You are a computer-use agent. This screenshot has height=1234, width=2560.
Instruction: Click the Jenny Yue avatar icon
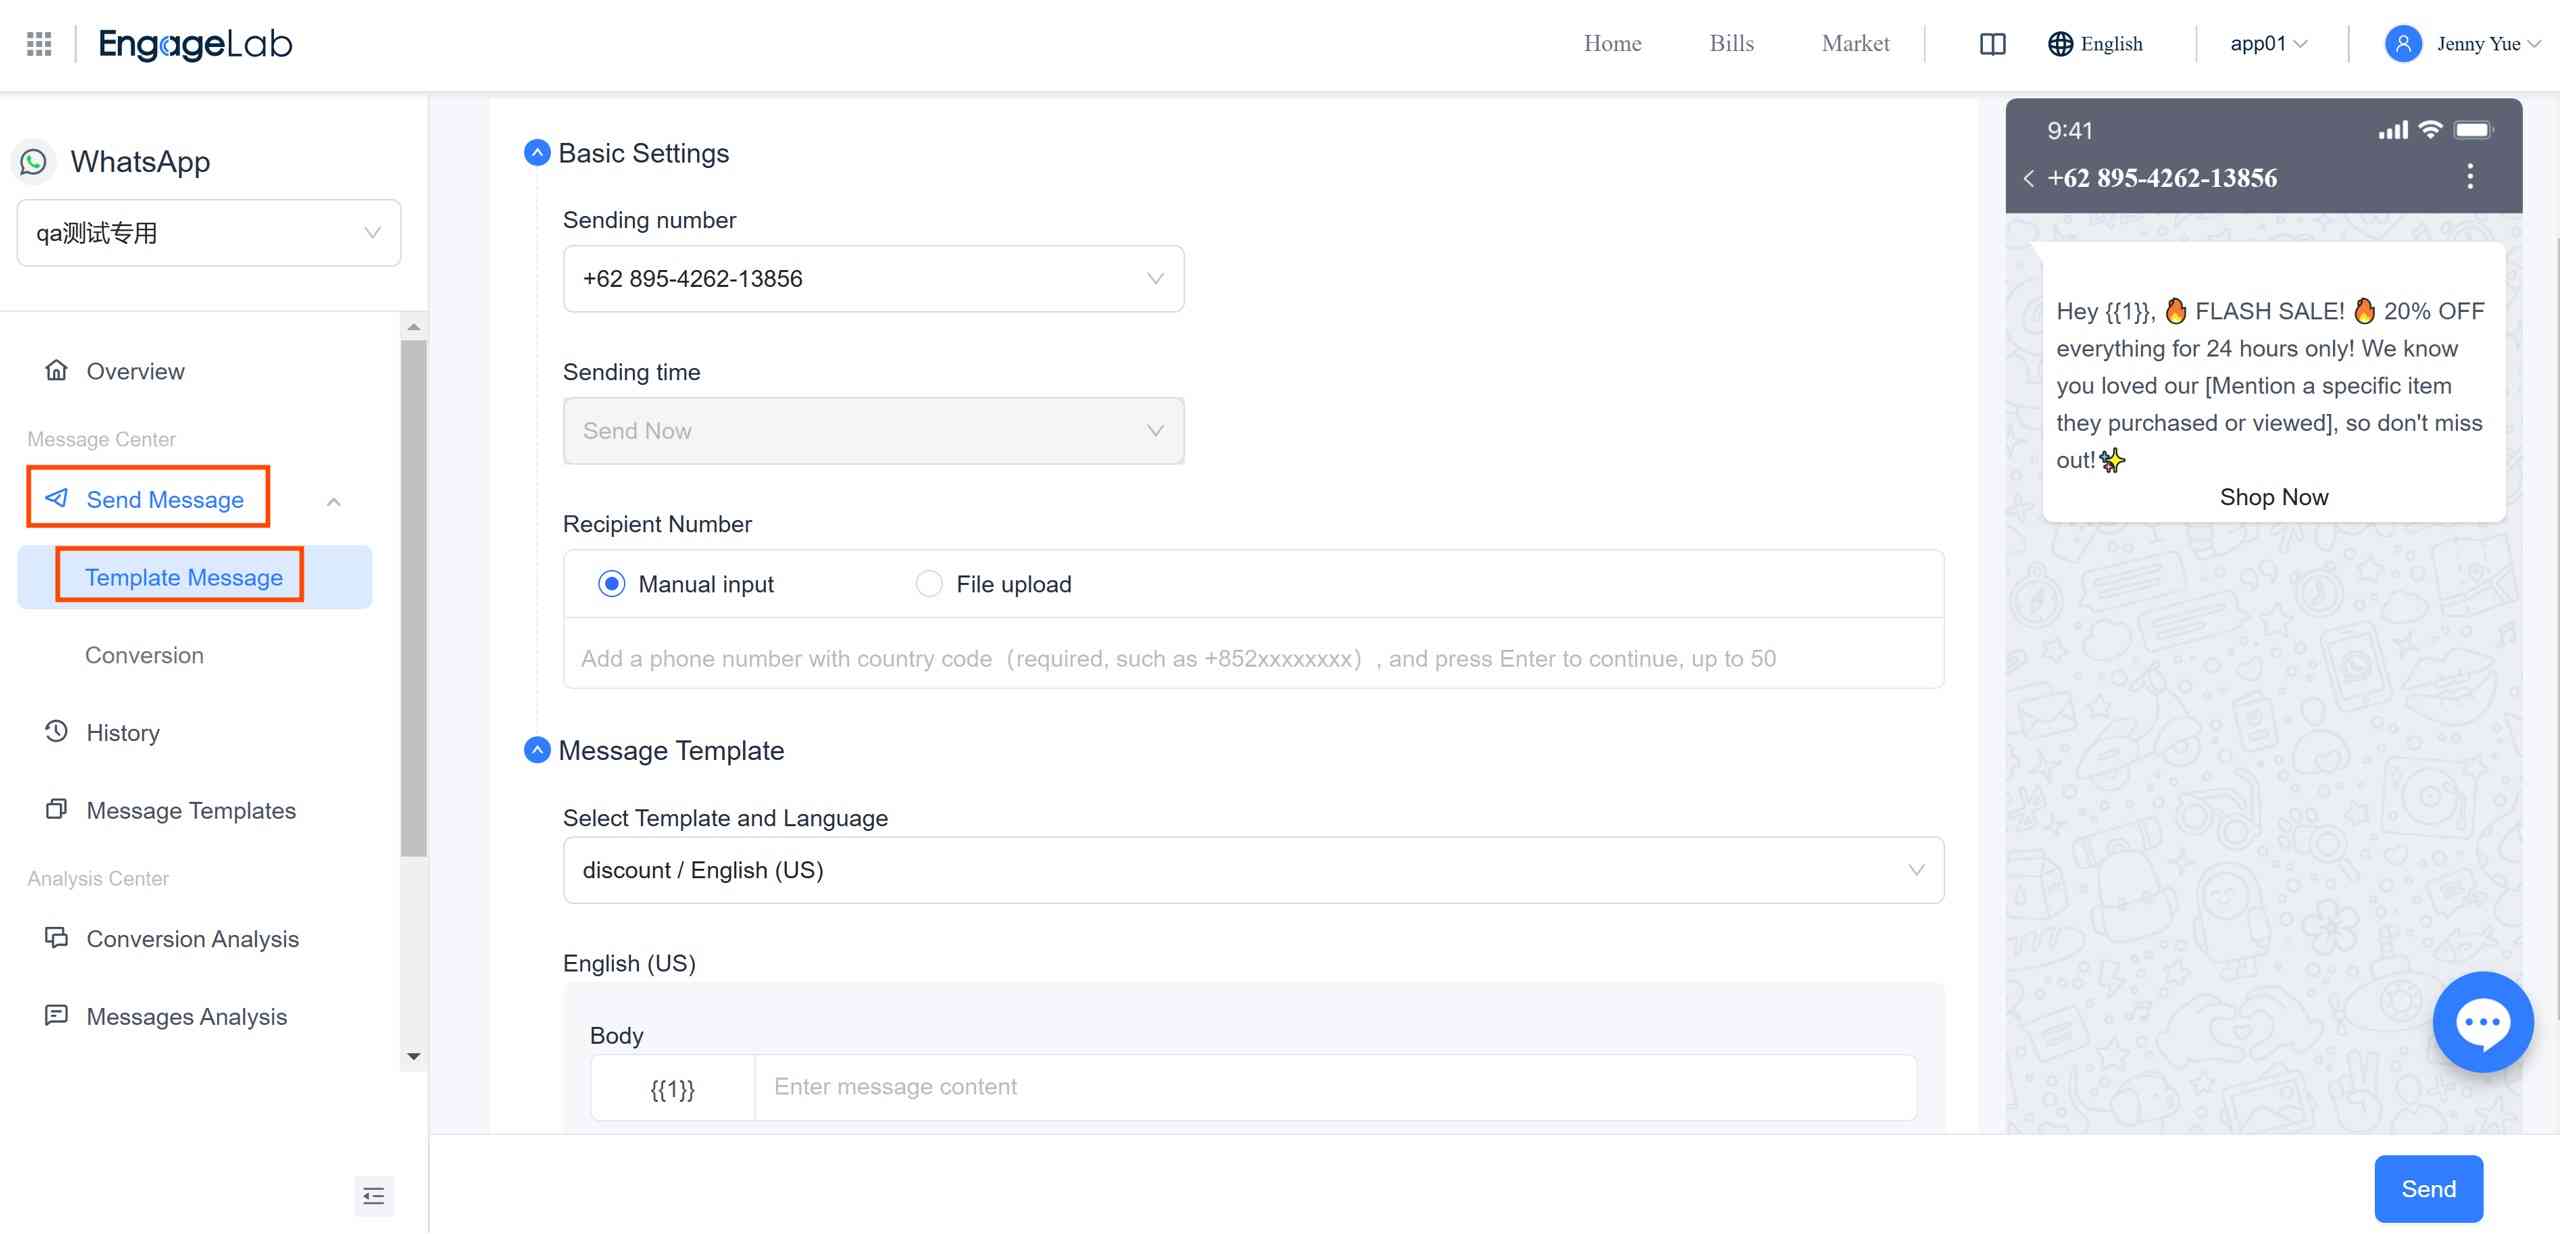click(2403, 44)
